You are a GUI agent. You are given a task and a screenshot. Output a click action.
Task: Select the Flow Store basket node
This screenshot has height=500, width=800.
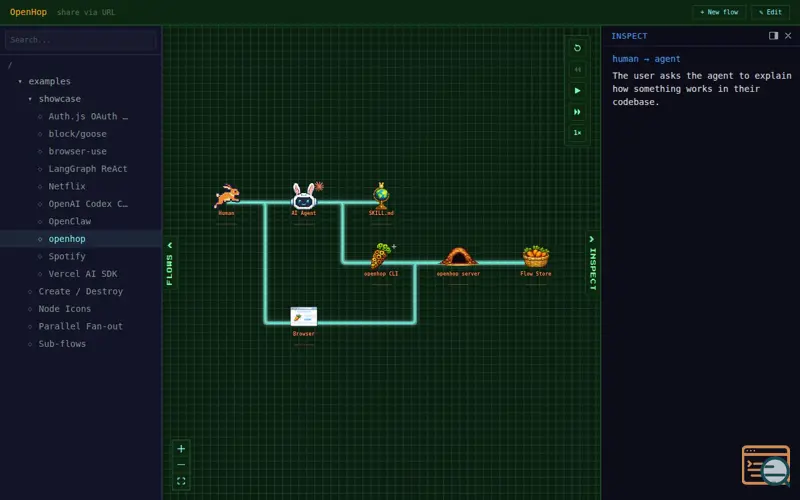tap(536, 257)
